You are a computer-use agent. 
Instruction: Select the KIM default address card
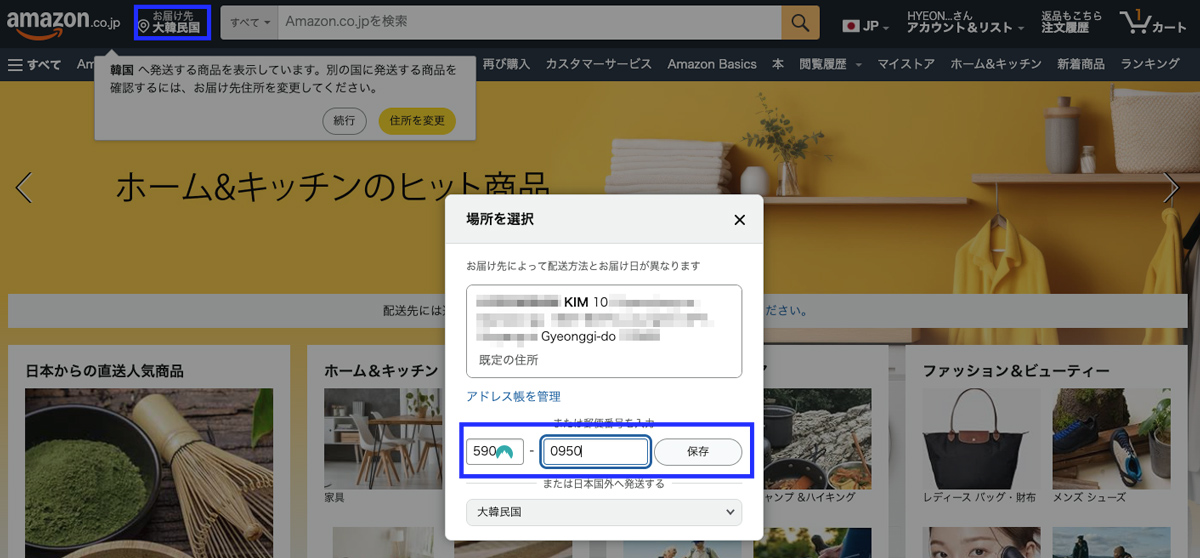[x=604, y=331]
